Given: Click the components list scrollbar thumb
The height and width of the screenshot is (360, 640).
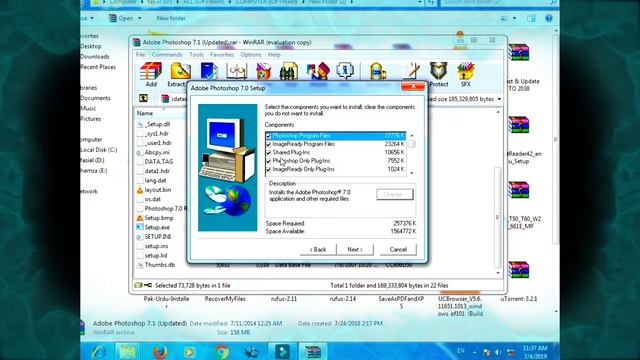Looking at the screenshot, I should point(411,144).
